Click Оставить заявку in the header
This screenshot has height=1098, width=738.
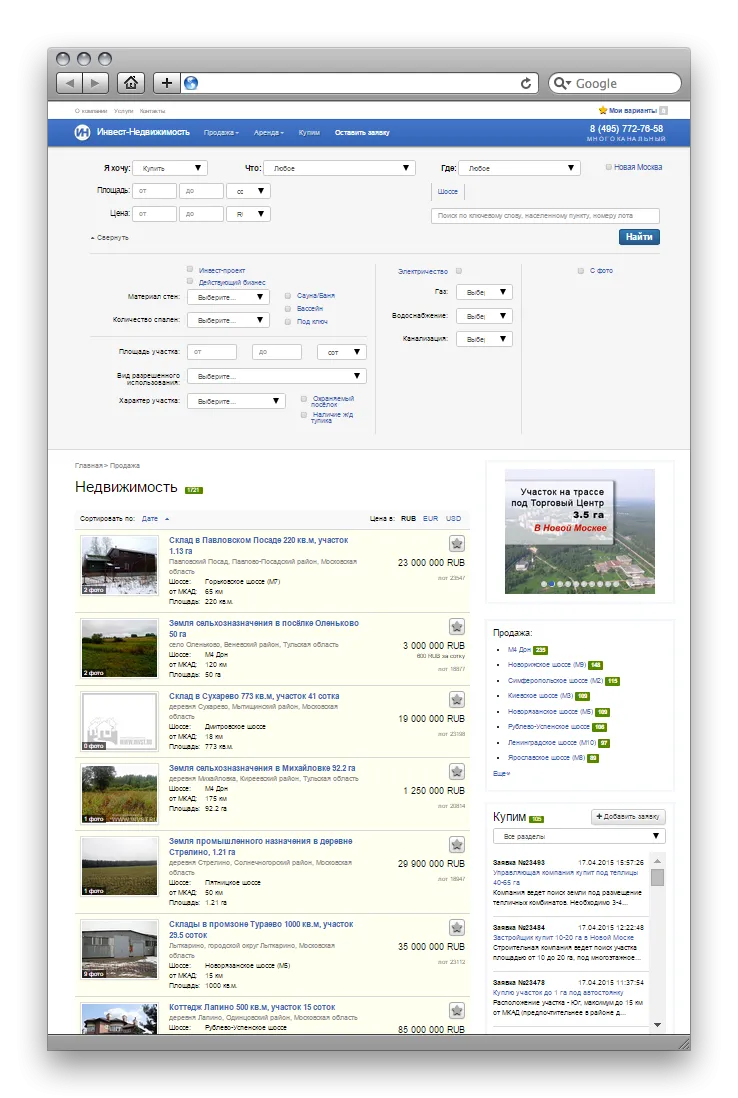point(362,132)
